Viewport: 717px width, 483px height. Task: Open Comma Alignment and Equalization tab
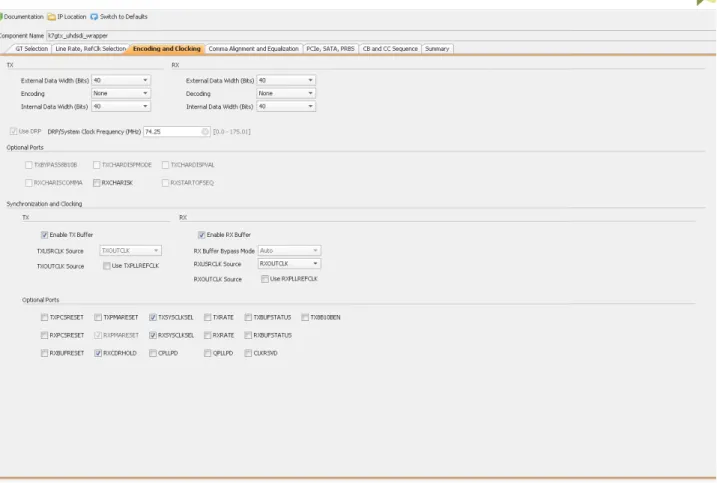pos(253,49)
